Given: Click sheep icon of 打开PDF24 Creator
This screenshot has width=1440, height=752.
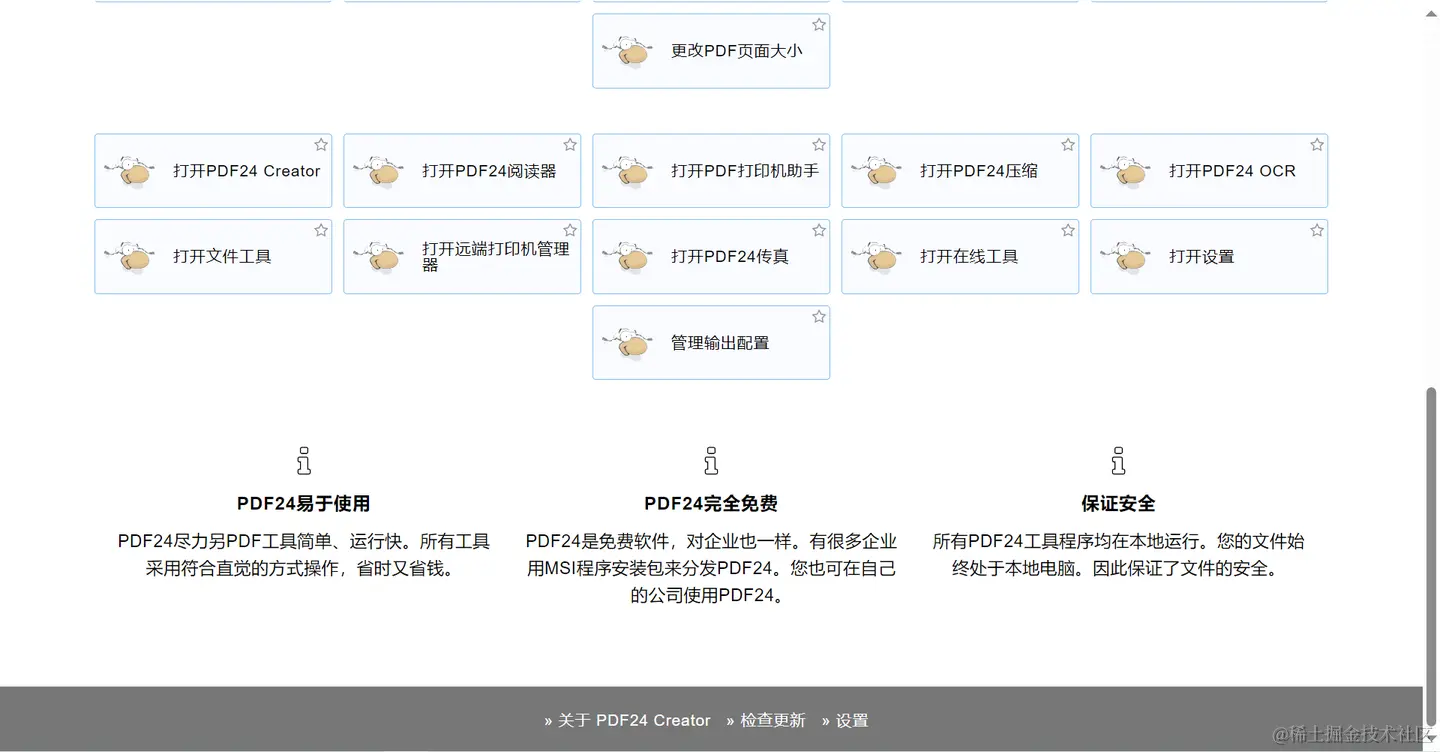Looking at the screenshot, I should (131, 171).
